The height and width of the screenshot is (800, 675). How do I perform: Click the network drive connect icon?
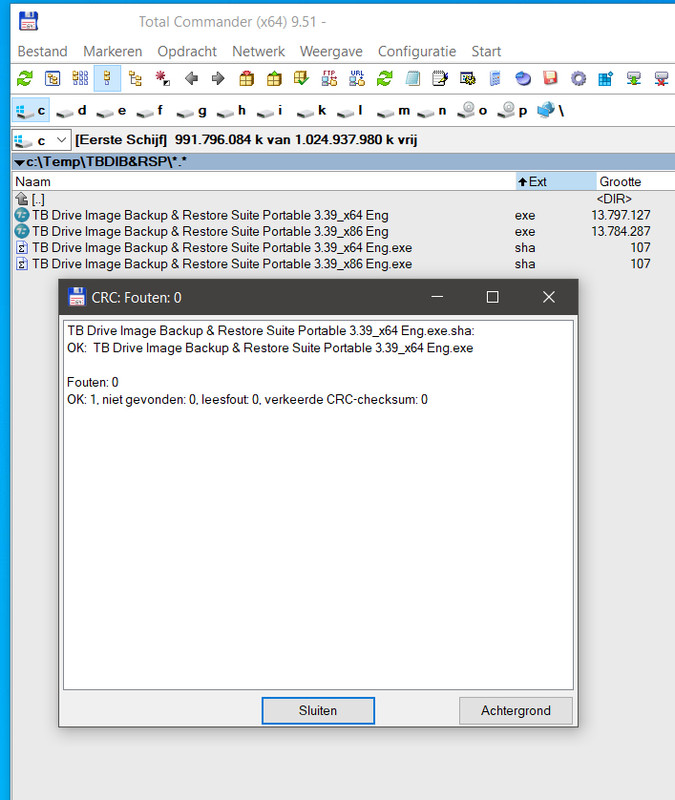click(634, 79)
